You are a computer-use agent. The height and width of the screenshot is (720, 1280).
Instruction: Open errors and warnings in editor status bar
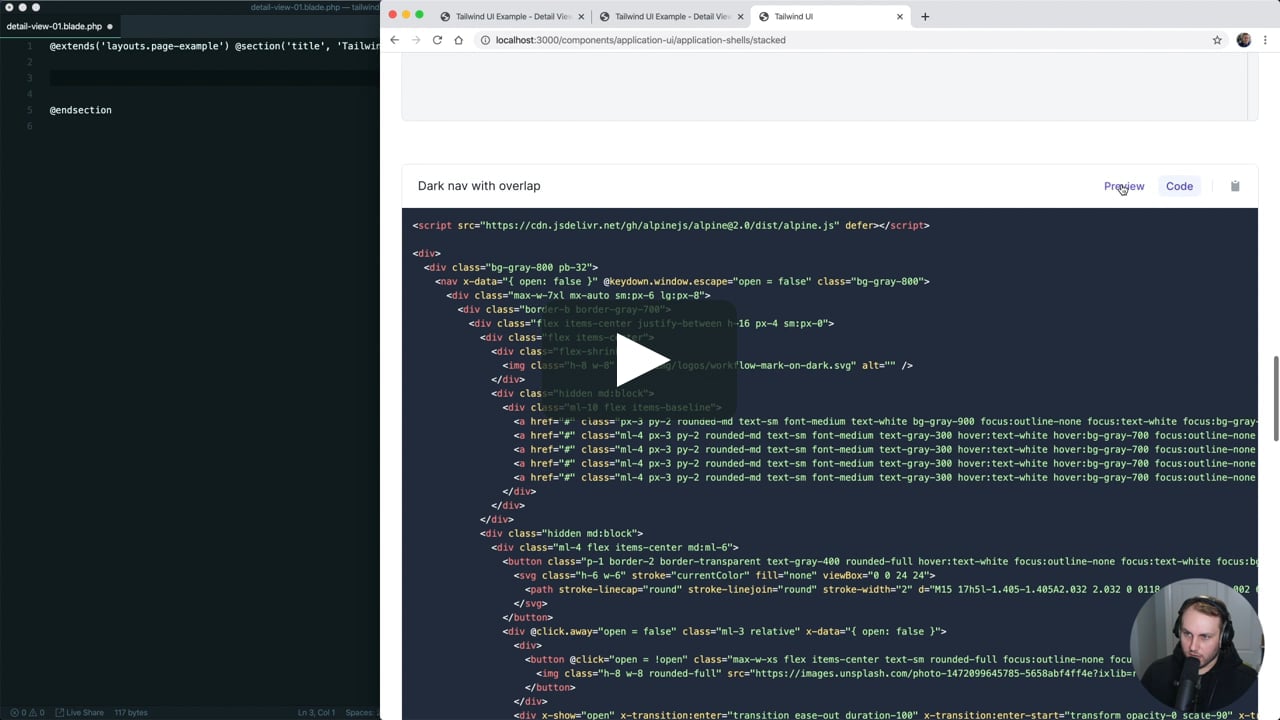click(27, 712)
